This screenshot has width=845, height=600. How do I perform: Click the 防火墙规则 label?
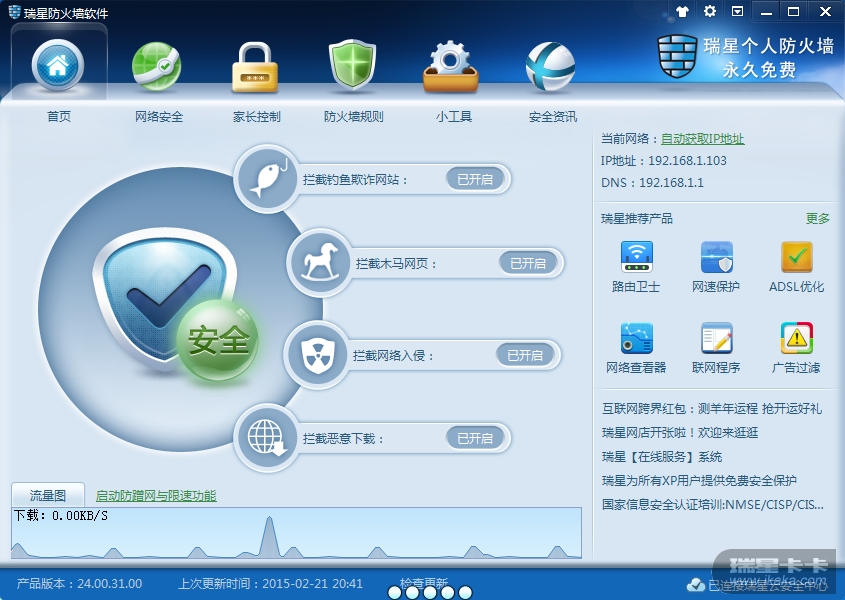(x=354, y=116)
